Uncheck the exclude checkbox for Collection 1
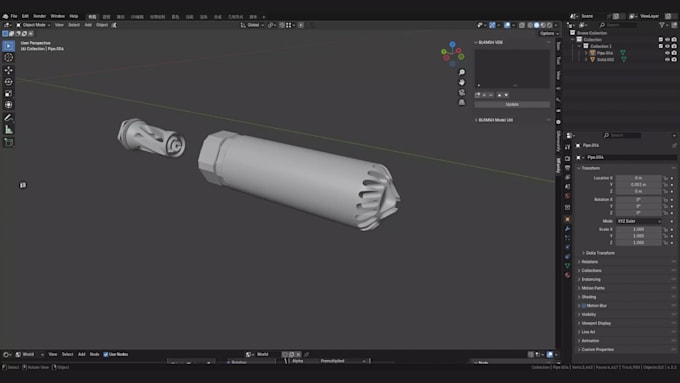680x383 pixels. [660, 46]
